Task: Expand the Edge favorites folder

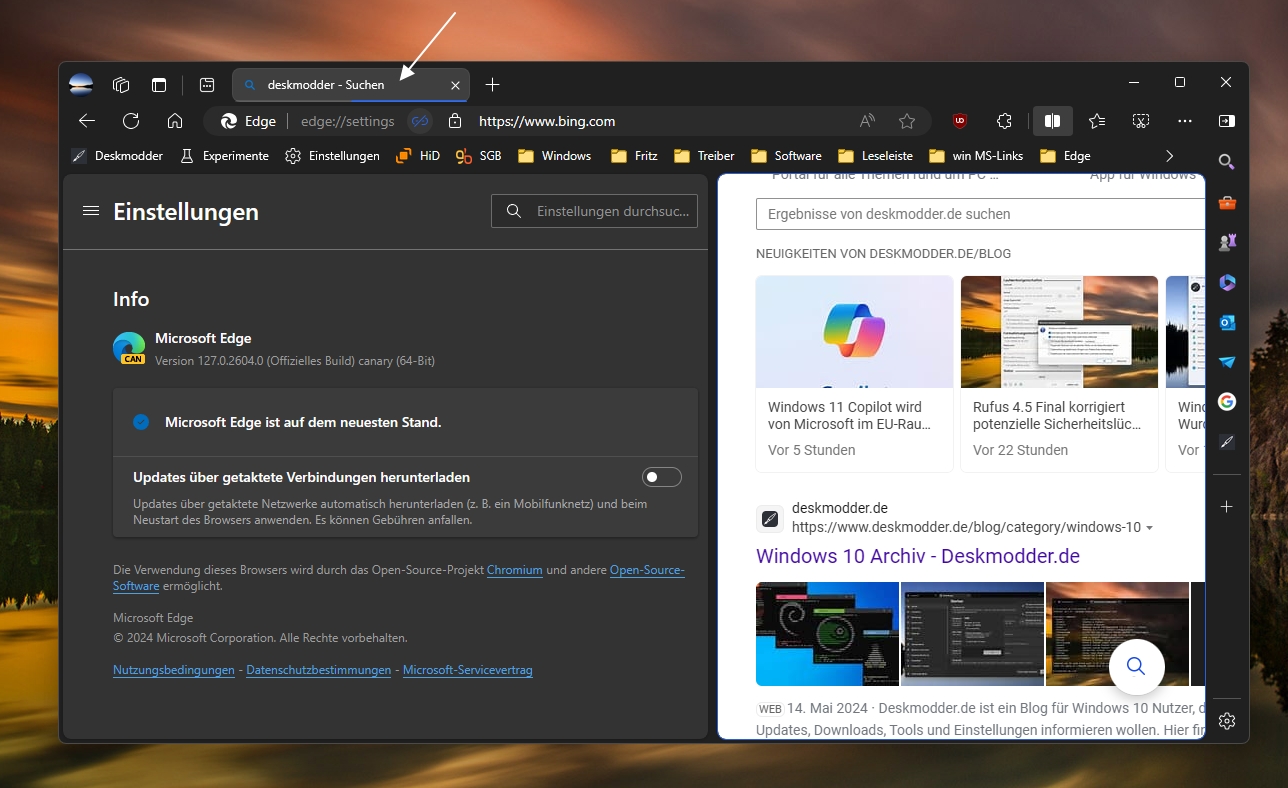Action: tap(1065, 156)
